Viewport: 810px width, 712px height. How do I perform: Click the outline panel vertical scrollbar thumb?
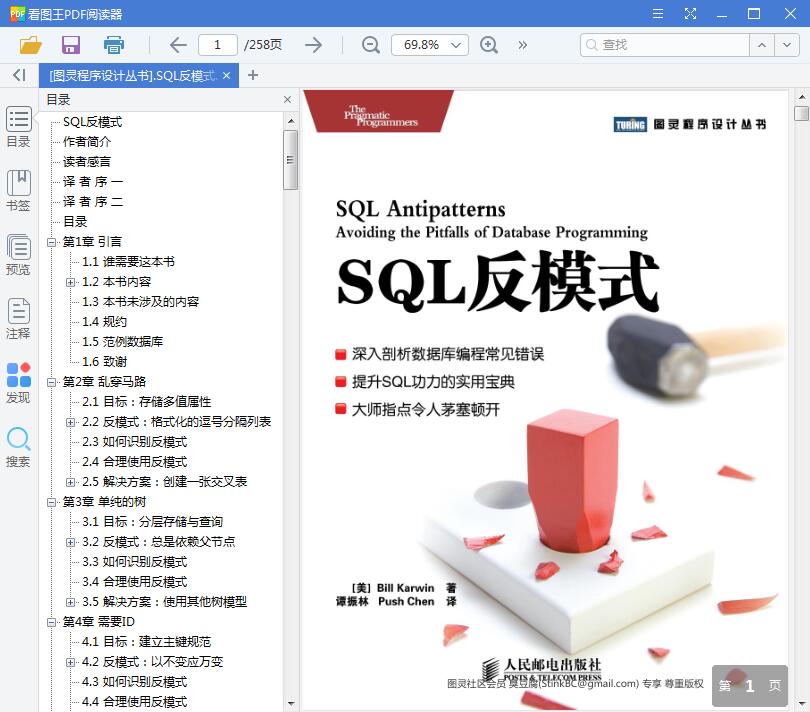point(290,160)
